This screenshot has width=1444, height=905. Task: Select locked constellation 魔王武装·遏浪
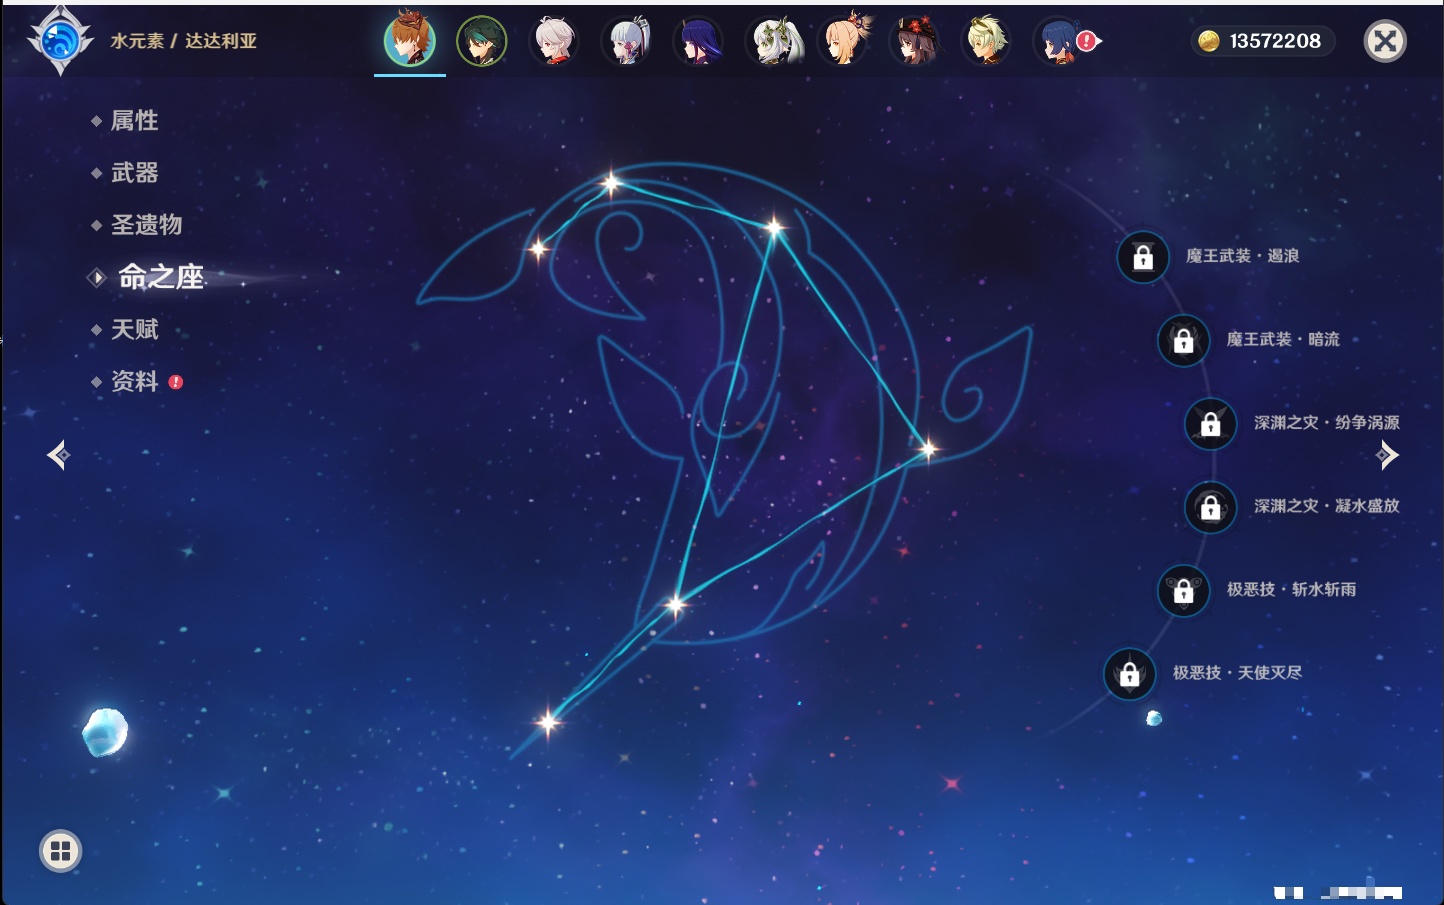click(1143, 257)
